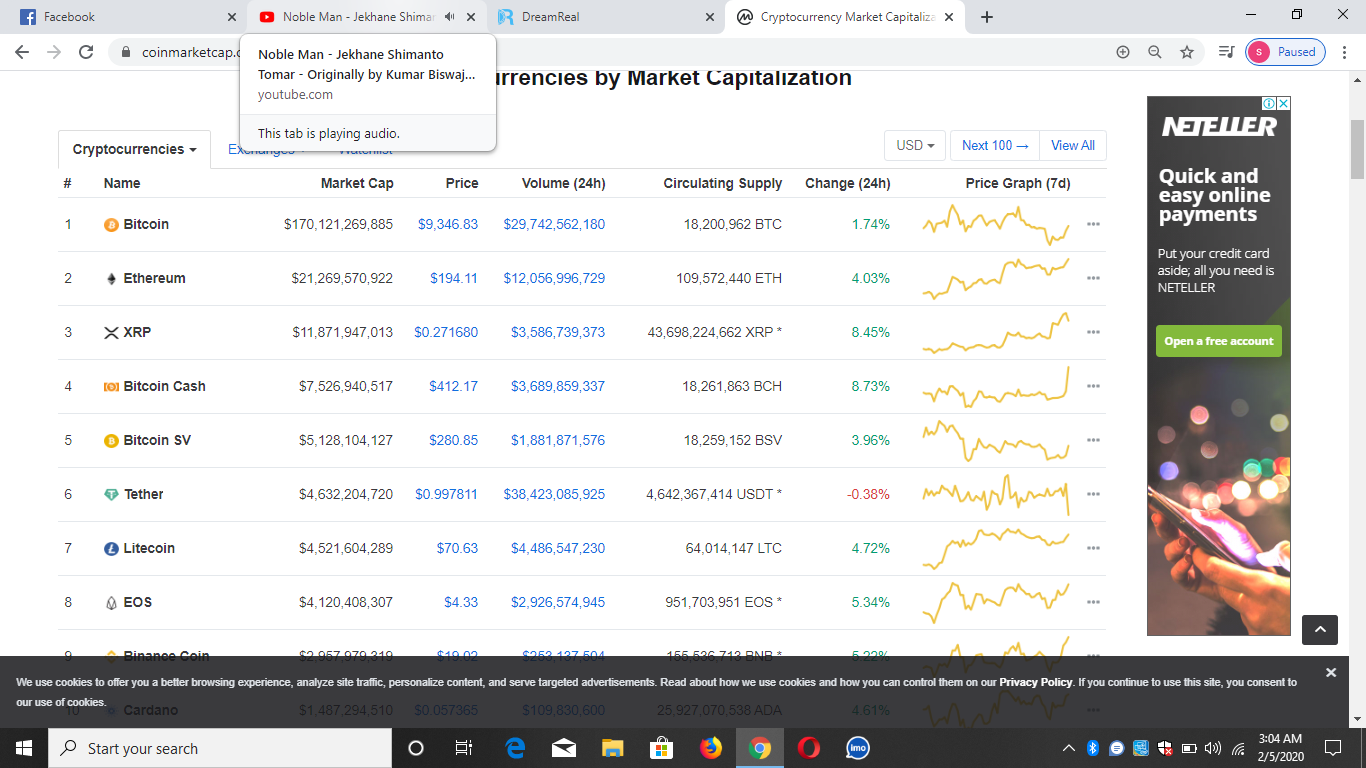Screen dimensions: 1366x768
Task: Open the Windows Start menu
Action: (x=24, y=748)
